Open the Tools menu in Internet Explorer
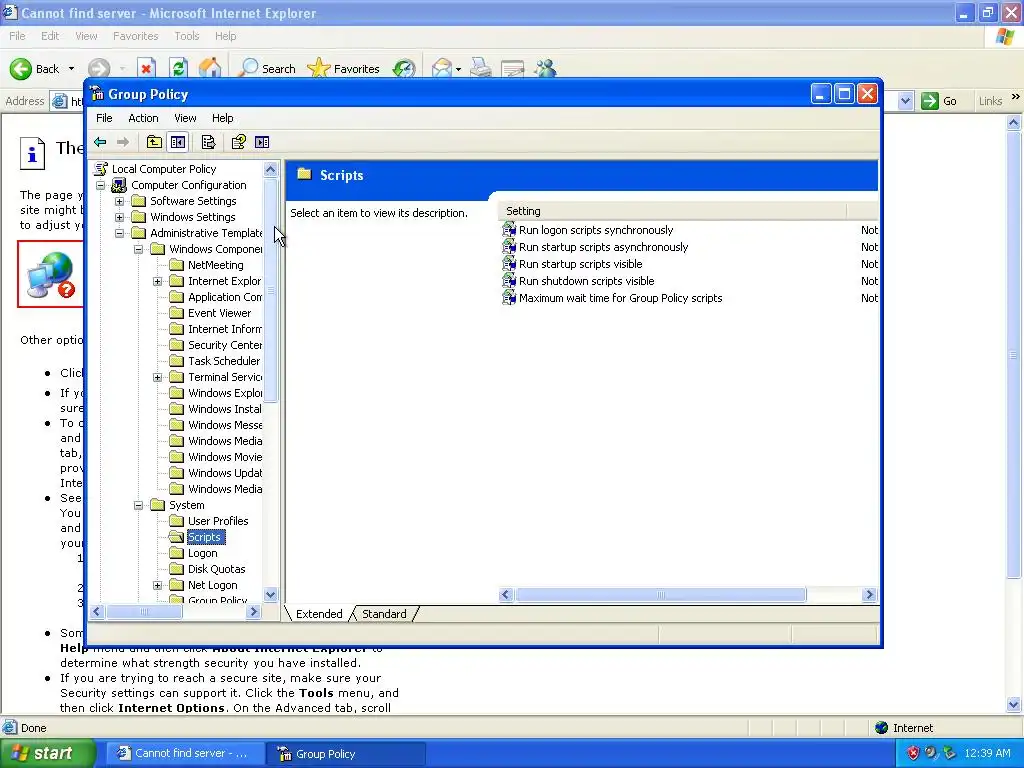 (x=186, y=36)
